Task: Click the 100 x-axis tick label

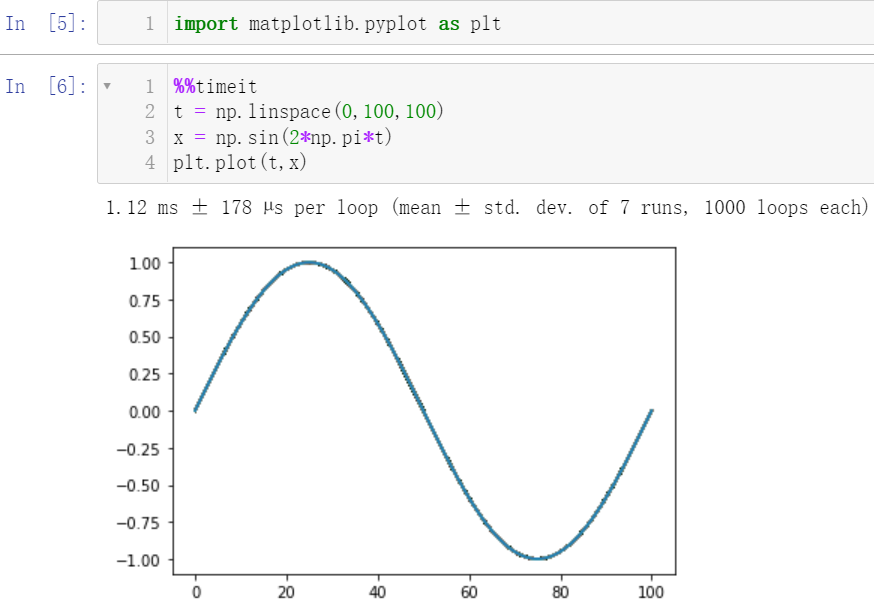Action: pos(651,592)
